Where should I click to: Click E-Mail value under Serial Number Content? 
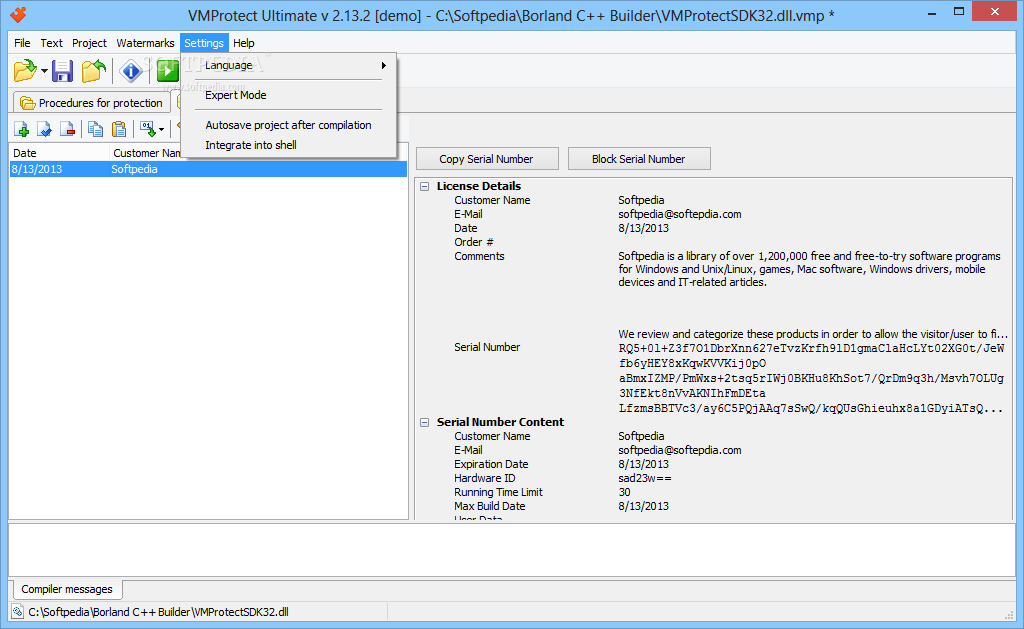[x=679, y=450]
